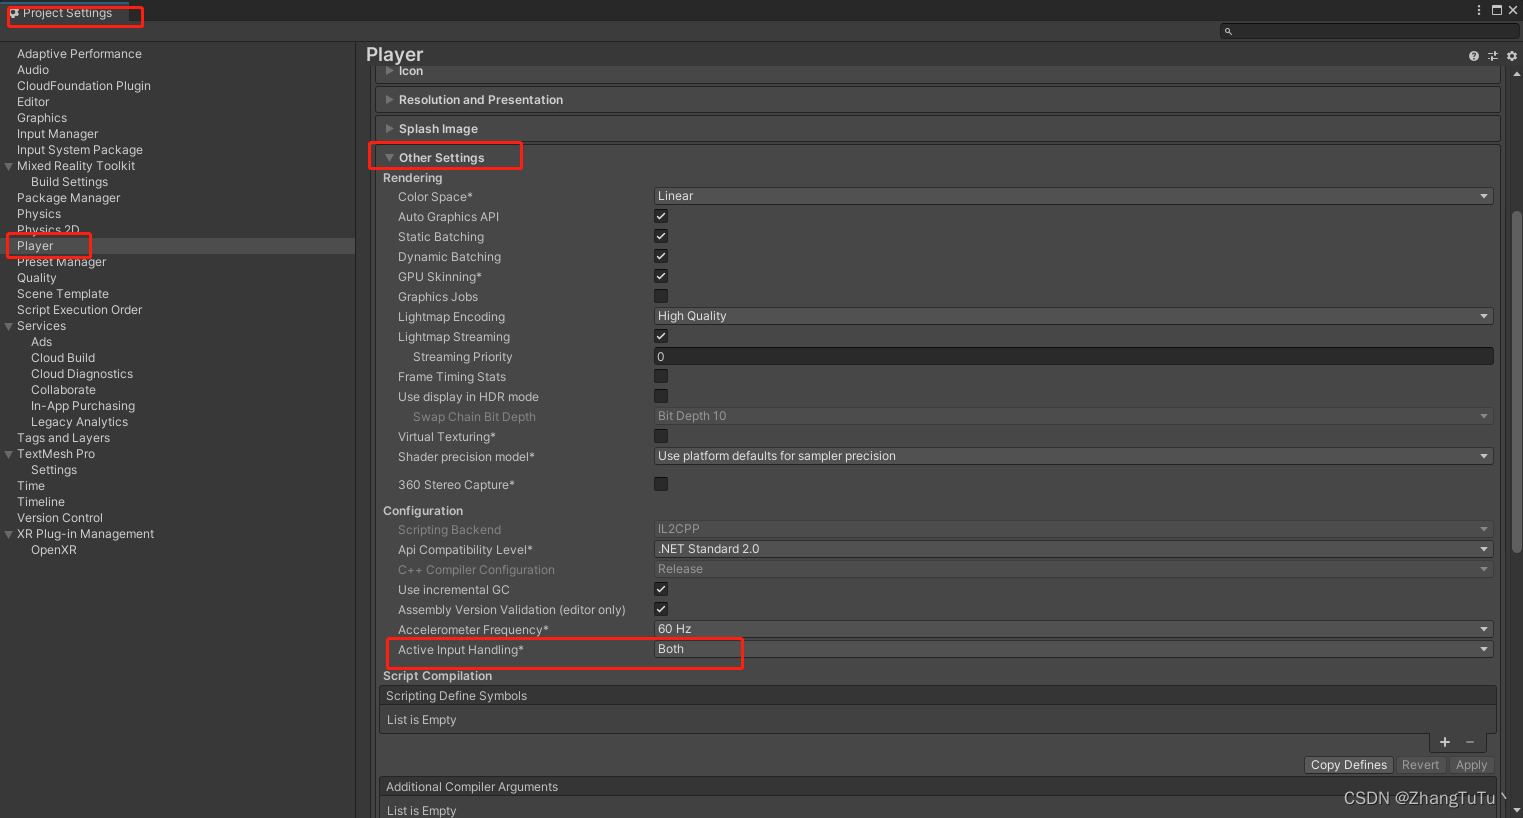Image resolution: width=1523 pixels, height=818 pixels.
Task: Click the Project Settings window icon
Action: [15, 14]
